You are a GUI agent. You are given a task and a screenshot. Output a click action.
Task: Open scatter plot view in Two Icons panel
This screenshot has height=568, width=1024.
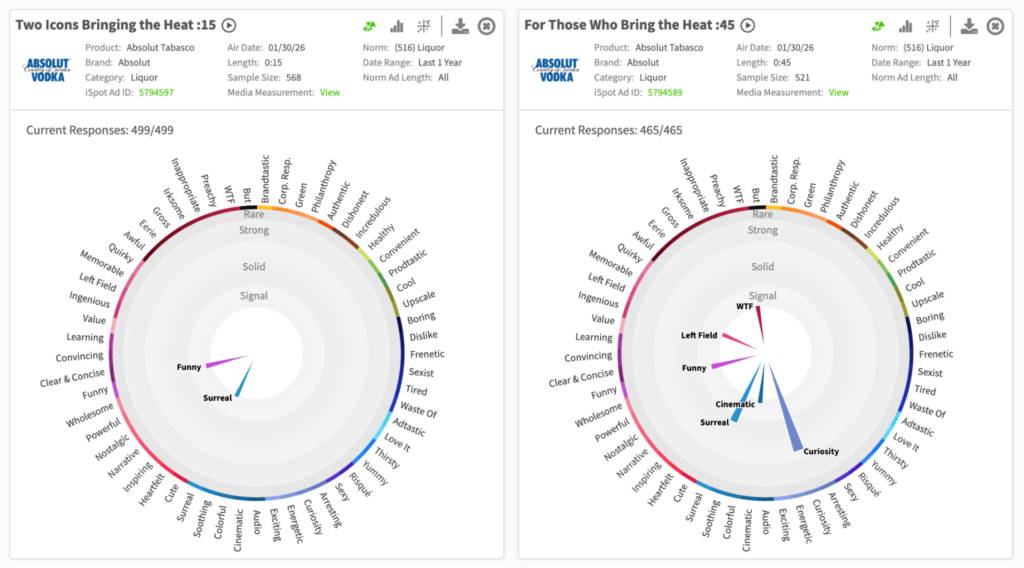[424, 26]
